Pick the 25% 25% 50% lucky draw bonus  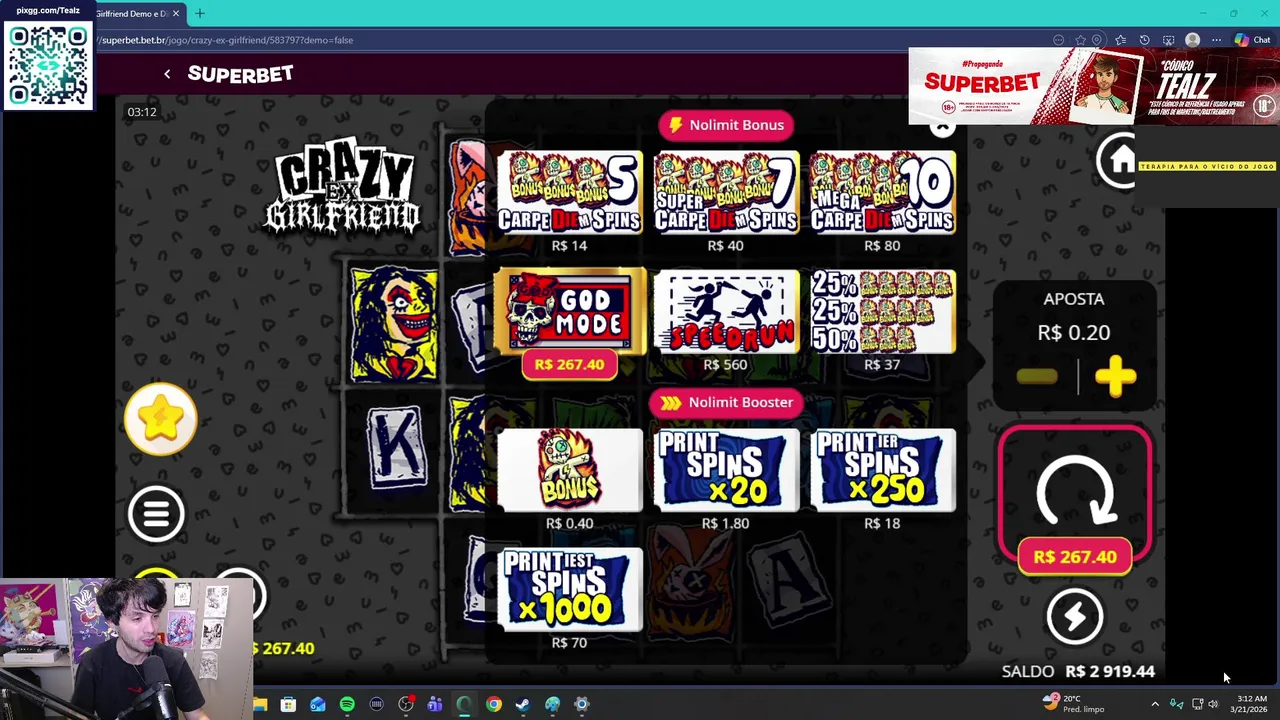[883, 311]
